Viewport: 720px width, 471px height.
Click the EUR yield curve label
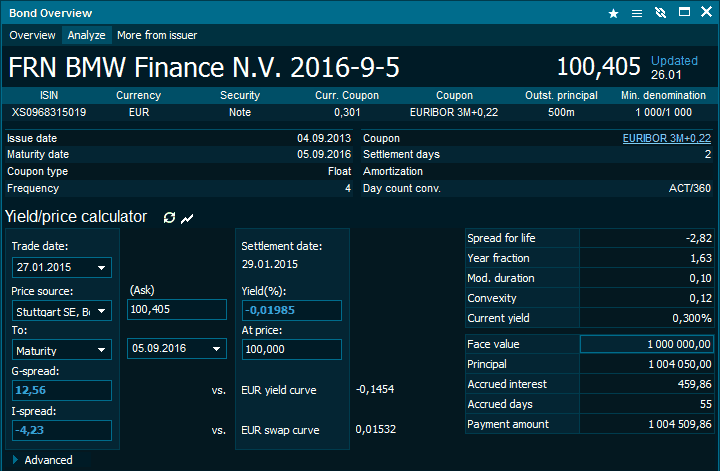(279, 390)
